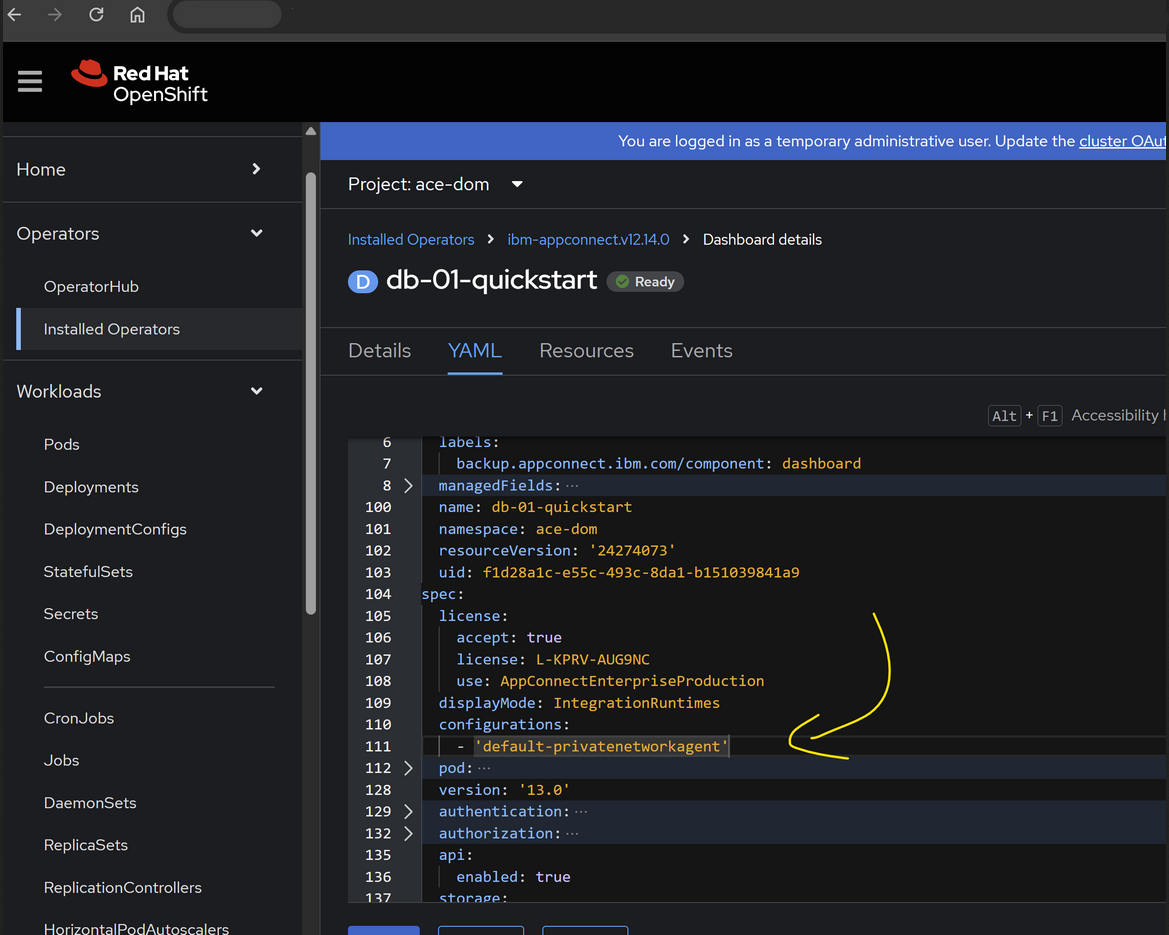Open Secrets in the sidebar
This screenshot has width=1169, height=935.
point(71,614)
